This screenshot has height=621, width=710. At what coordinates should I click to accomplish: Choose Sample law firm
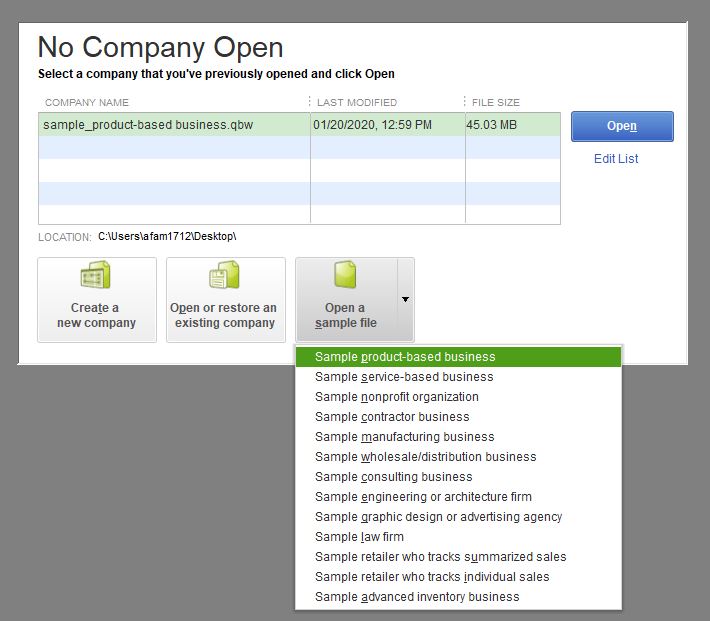pos(458,537)
